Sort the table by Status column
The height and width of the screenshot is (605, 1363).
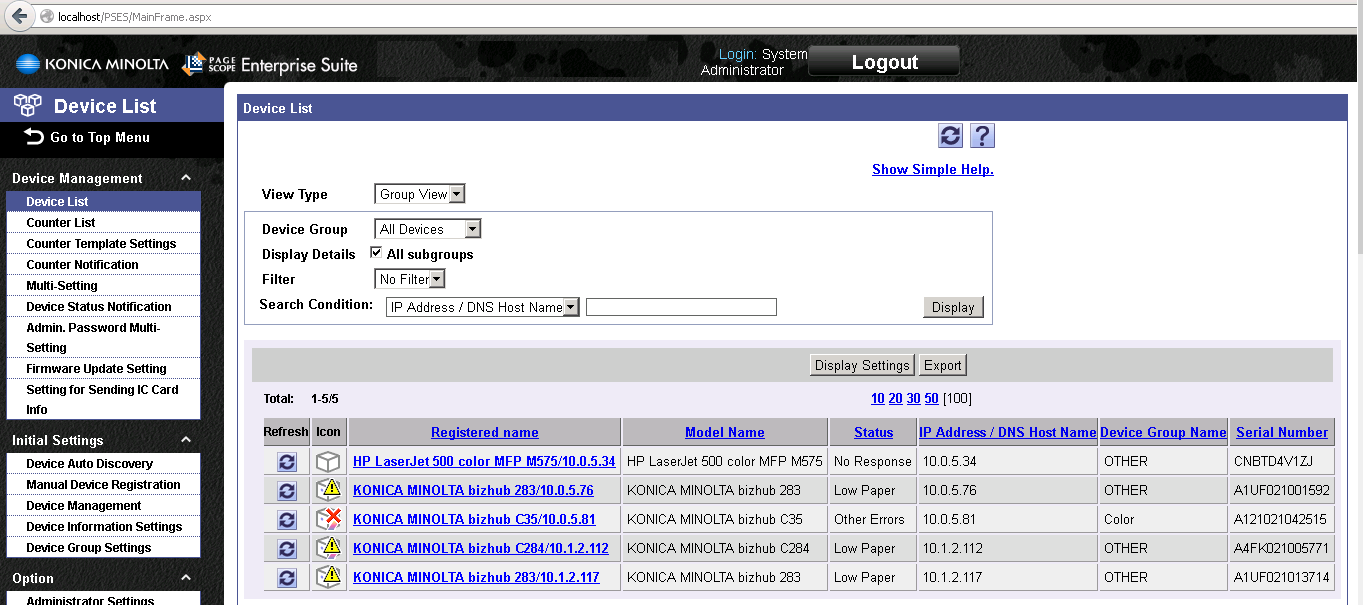pos(873,432)
